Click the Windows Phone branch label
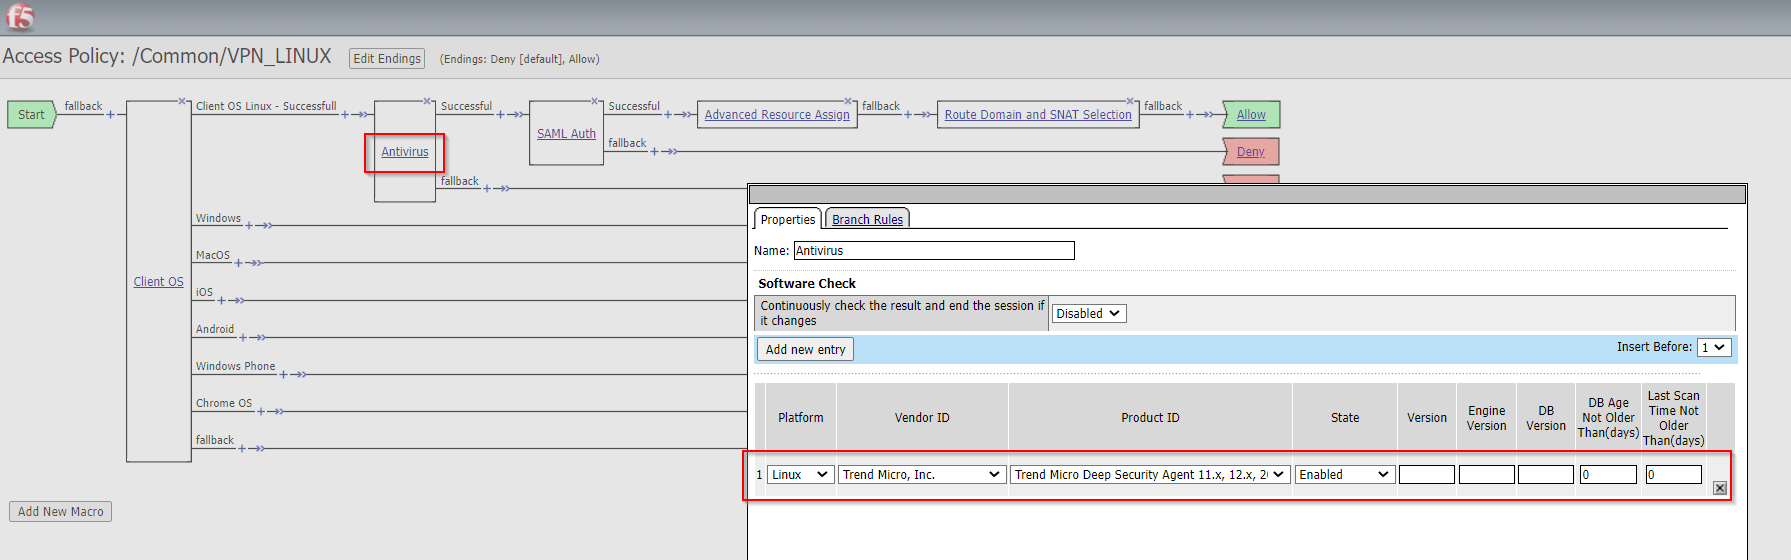 tap(235, 366)
